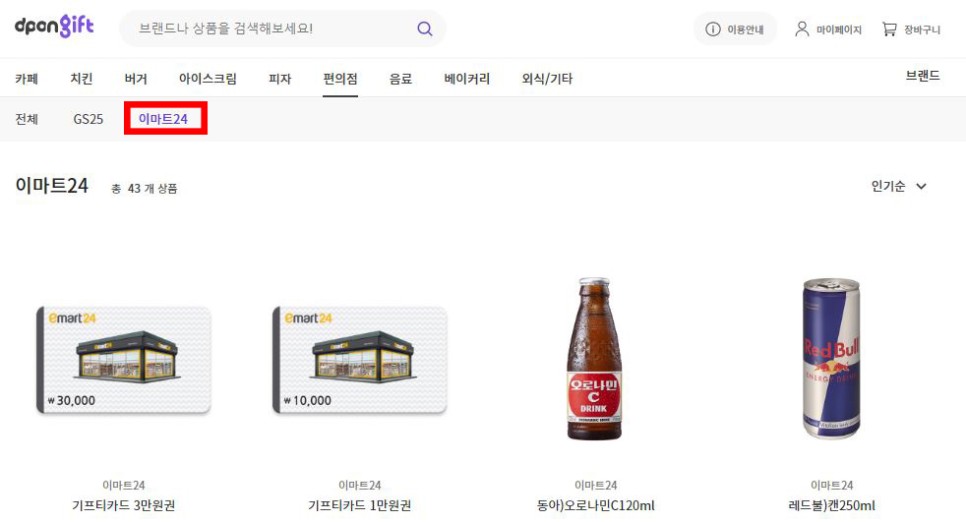Open the 레드불)캔250ml product title
Viewport: 966px width, 522px height.
pyautogui.click(x=832, y=505)
